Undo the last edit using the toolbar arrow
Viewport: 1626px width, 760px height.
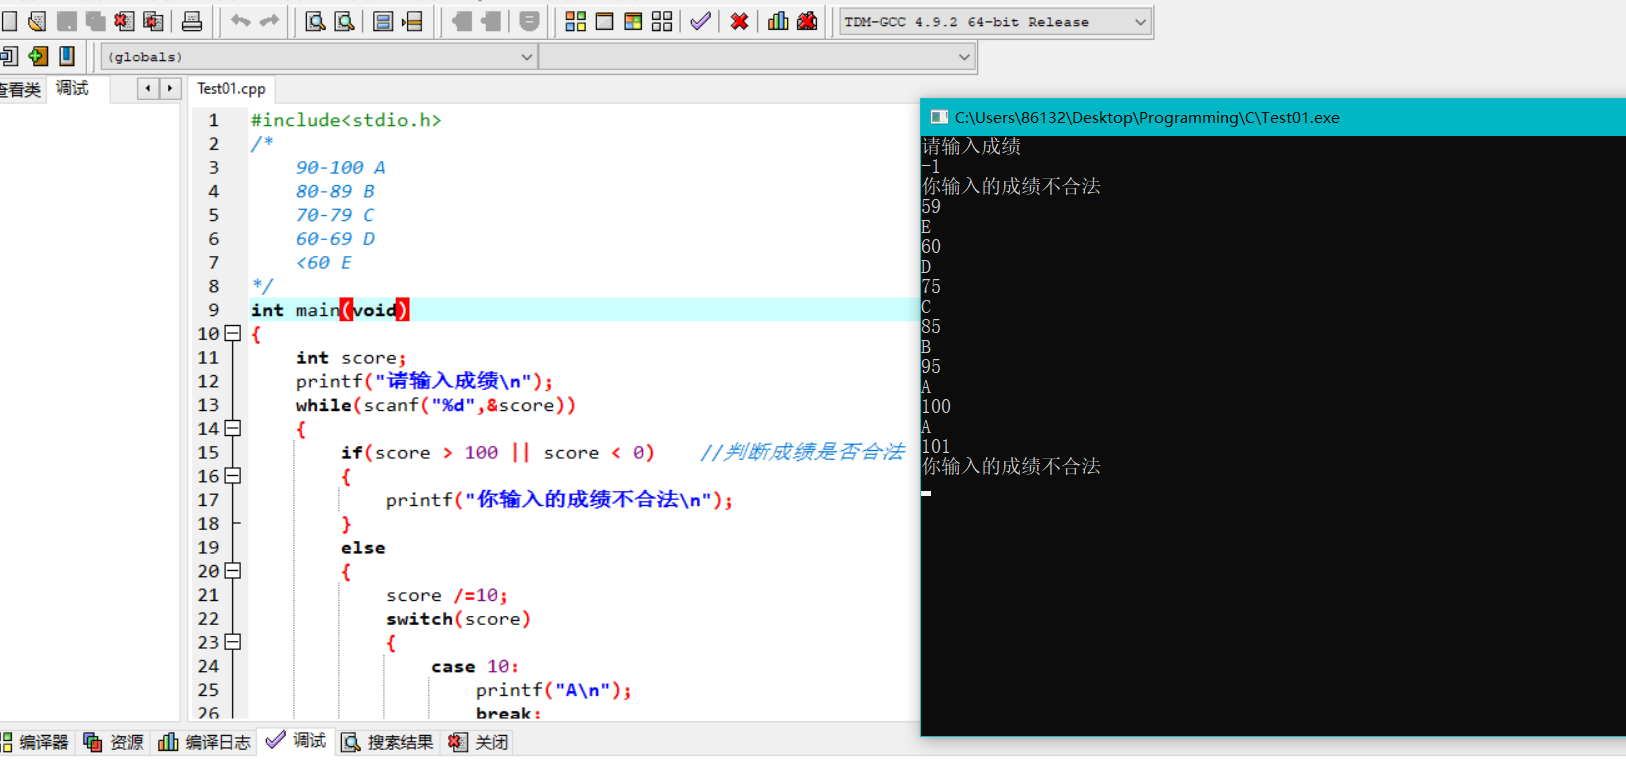pyautogui.click(x=240, y=21)
